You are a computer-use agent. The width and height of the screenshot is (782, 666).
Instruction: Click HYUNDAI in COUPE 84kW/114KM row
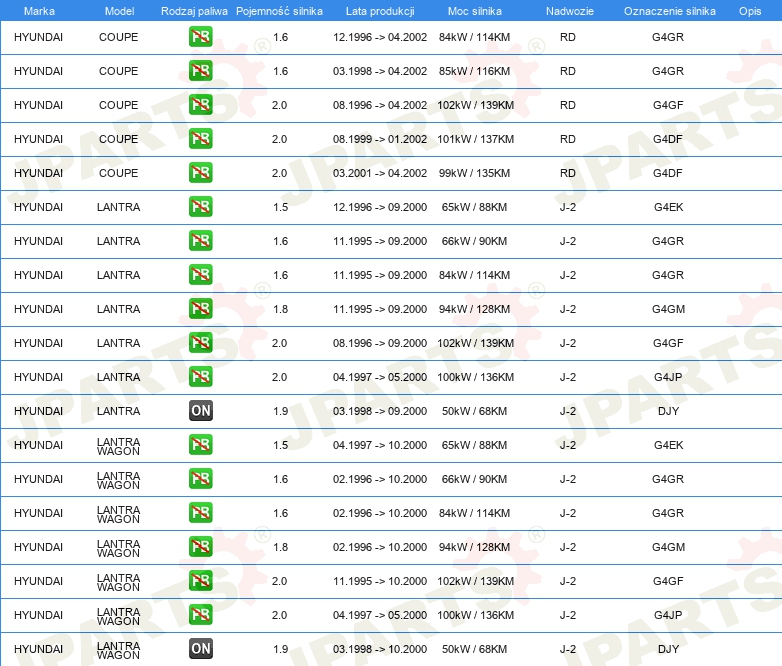click(x=38, y=37)
